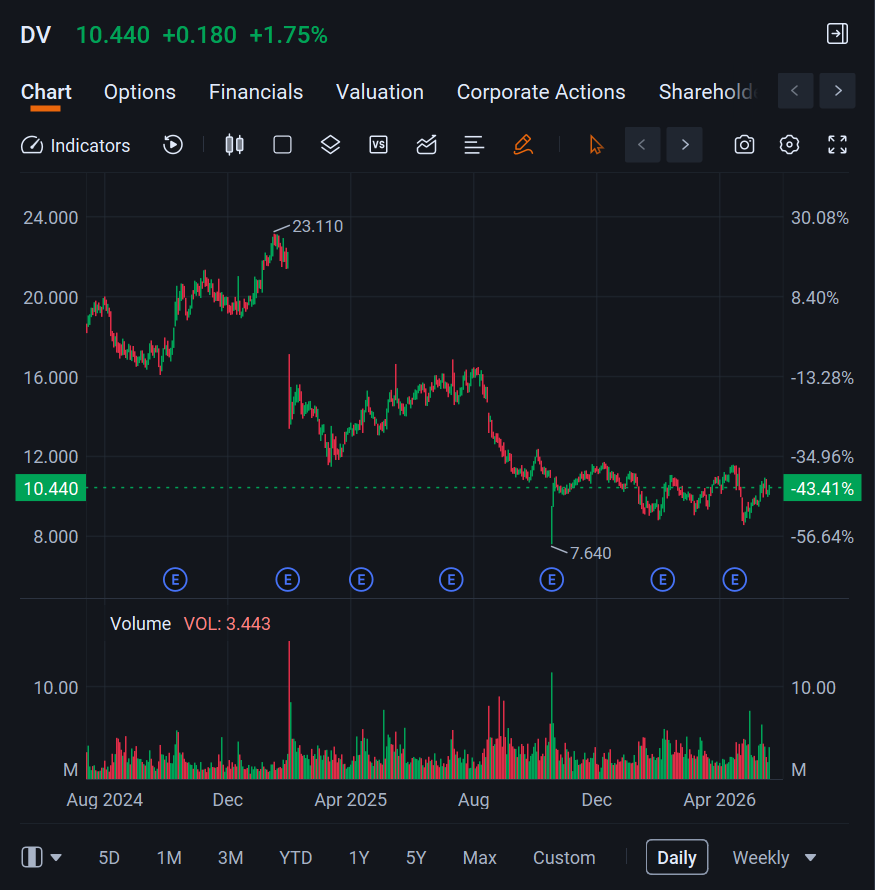This screenshot has height=890, width=875.
Task: Select the Weekly interval
Action: pyautogui.click(x=760, y=857)
